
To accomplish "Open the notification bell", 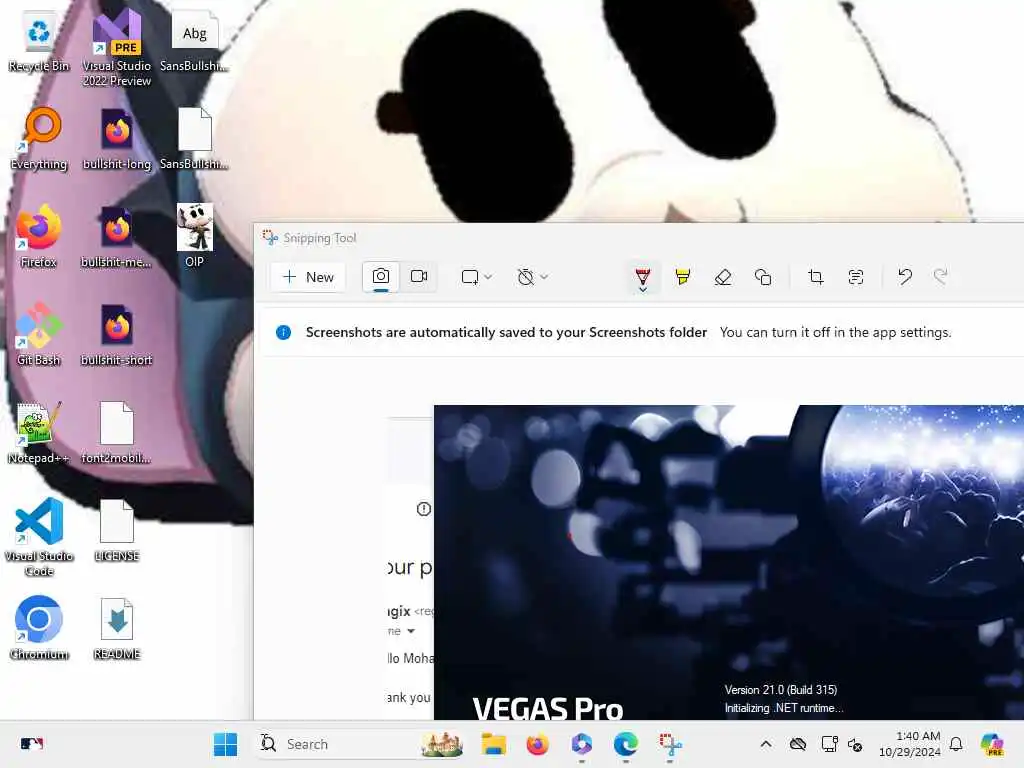I will tap(956, 744).
